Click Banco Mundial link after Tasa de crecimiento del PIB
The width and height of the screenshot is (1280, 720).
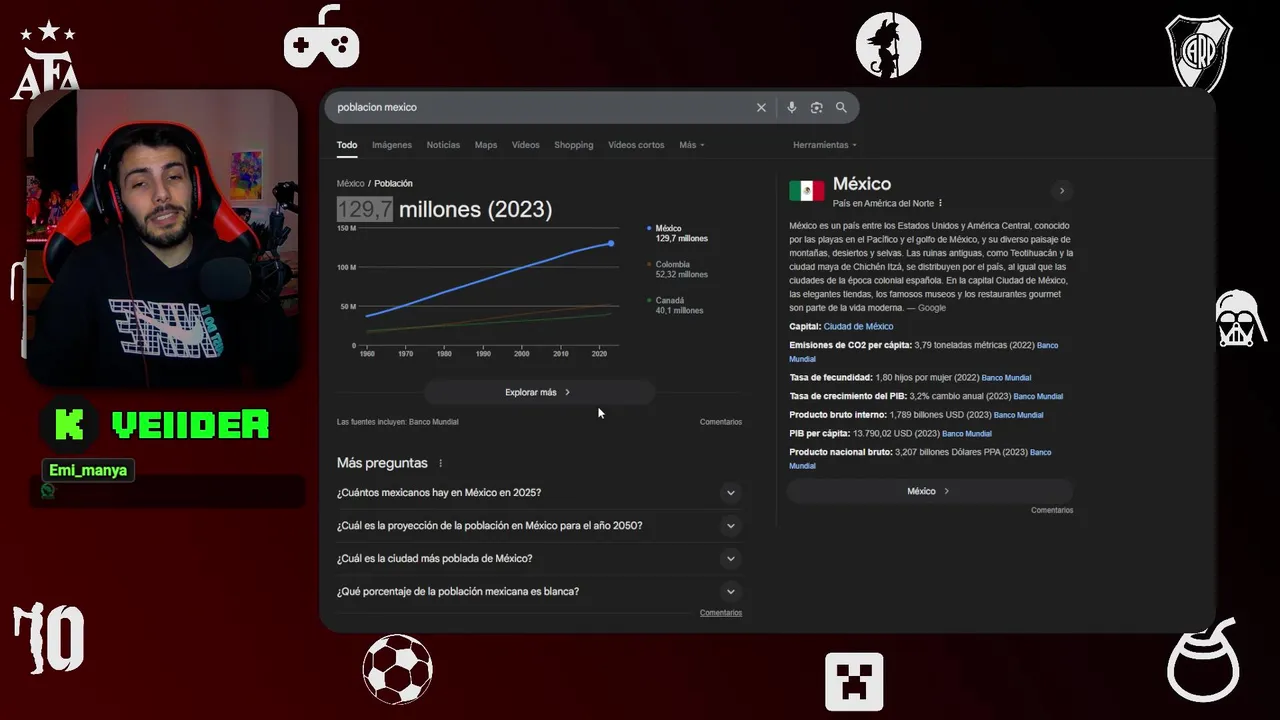pos(1038,397)
